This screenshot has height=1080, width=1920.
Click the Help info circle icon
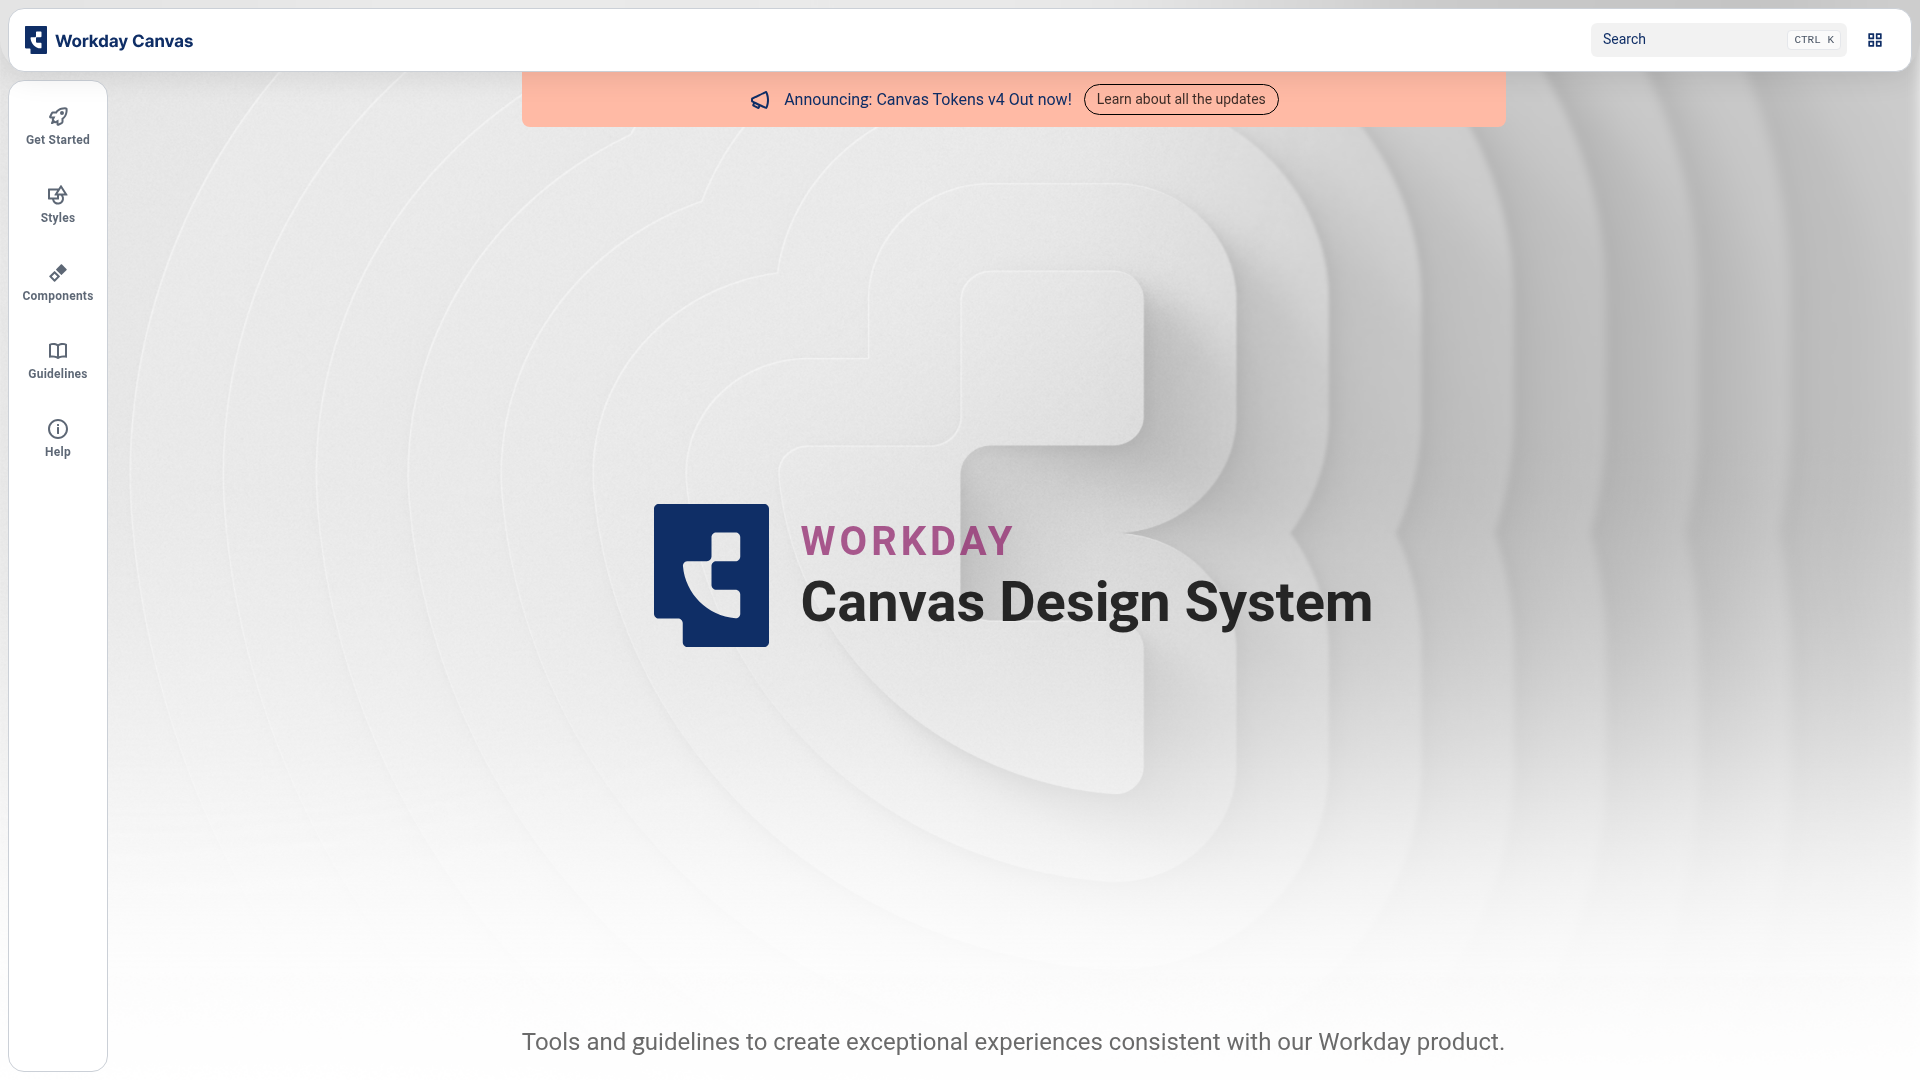tap(58, 429)
